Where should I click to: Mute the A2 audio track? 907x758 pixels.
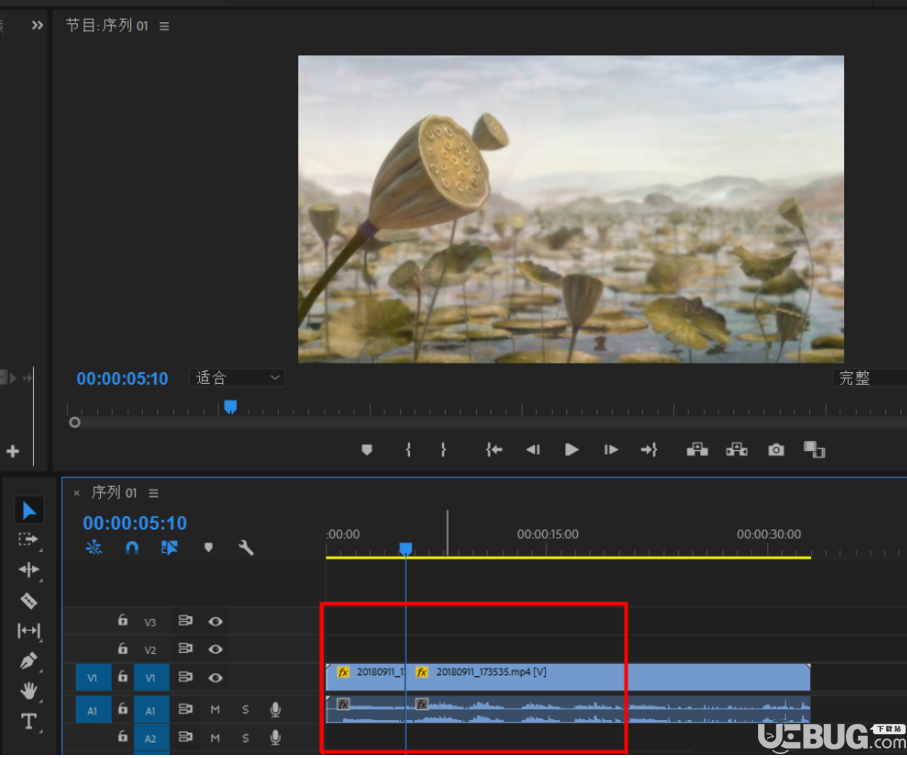tap(215, 738)
